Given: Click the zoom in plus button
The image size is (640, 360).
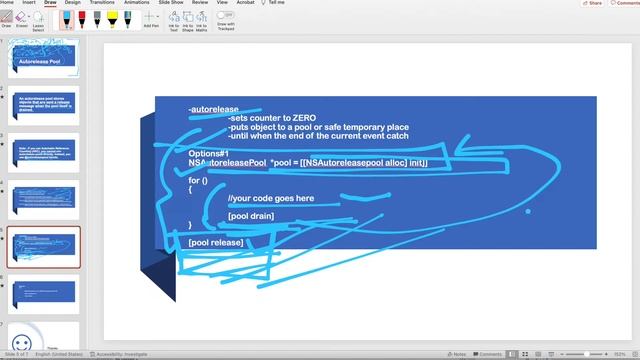Looking at the screenshot, I should (606, 354).
